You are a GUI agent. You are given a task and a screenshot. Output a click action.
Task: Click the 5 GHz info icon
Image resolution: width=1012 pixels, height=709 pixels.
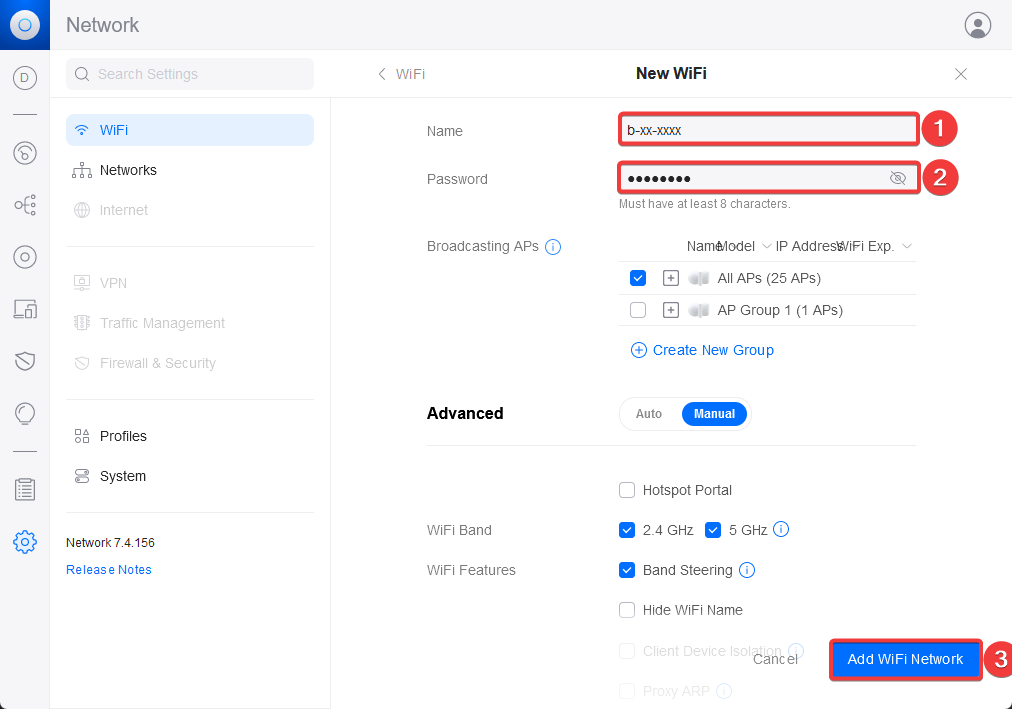[x=781, y=530]
